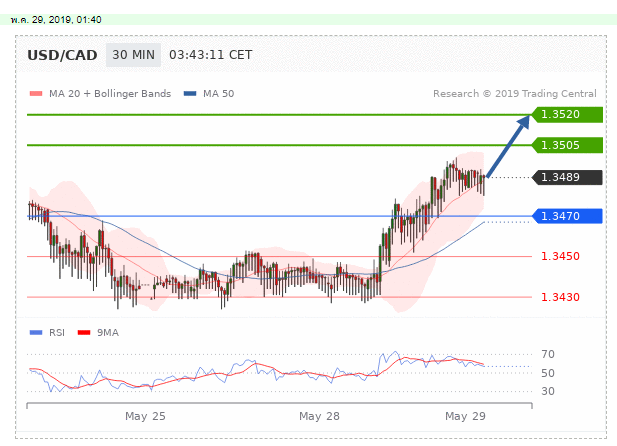617x446 pixels.
Task: Click the blue RSI legend swatch
Action: (36, 333)
